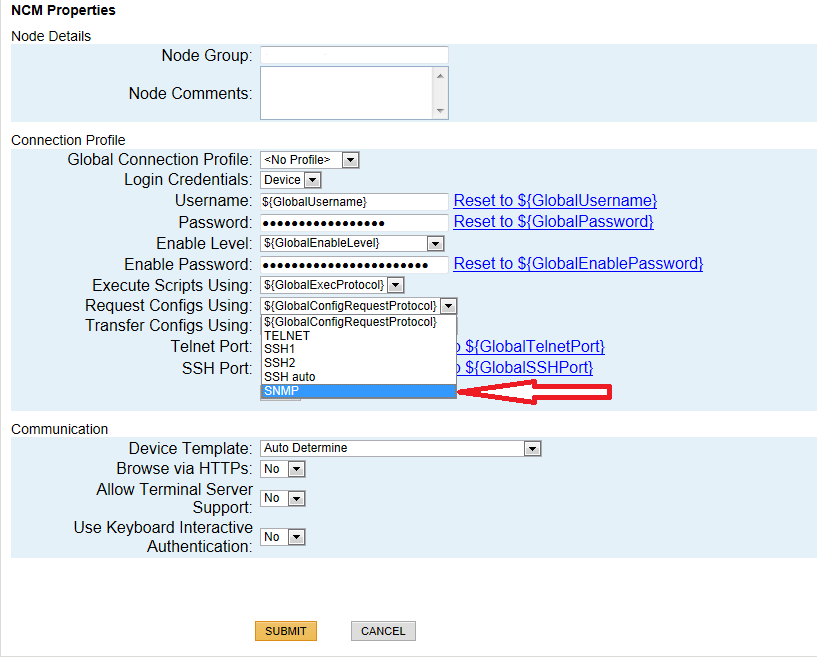Click the CANCEL button
The width and height of the screenshot is (817, 661).
point(383,631)
